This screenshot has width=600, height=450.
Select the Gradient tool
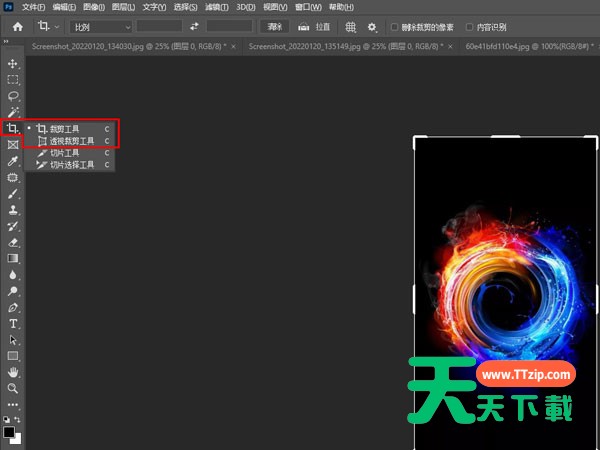[x=13, y=258]
